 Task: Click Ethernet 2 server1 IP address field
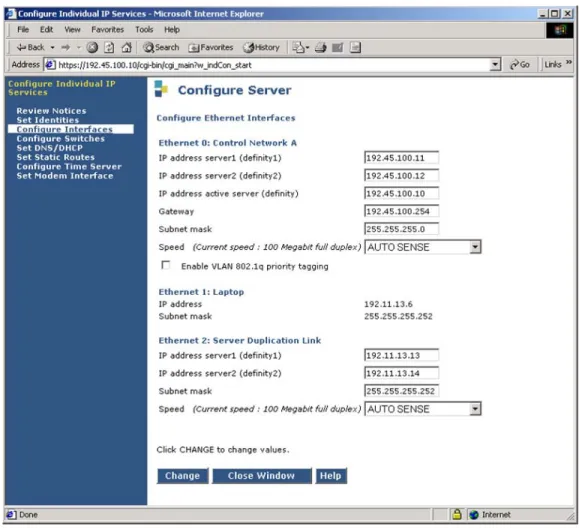(401, 355)
